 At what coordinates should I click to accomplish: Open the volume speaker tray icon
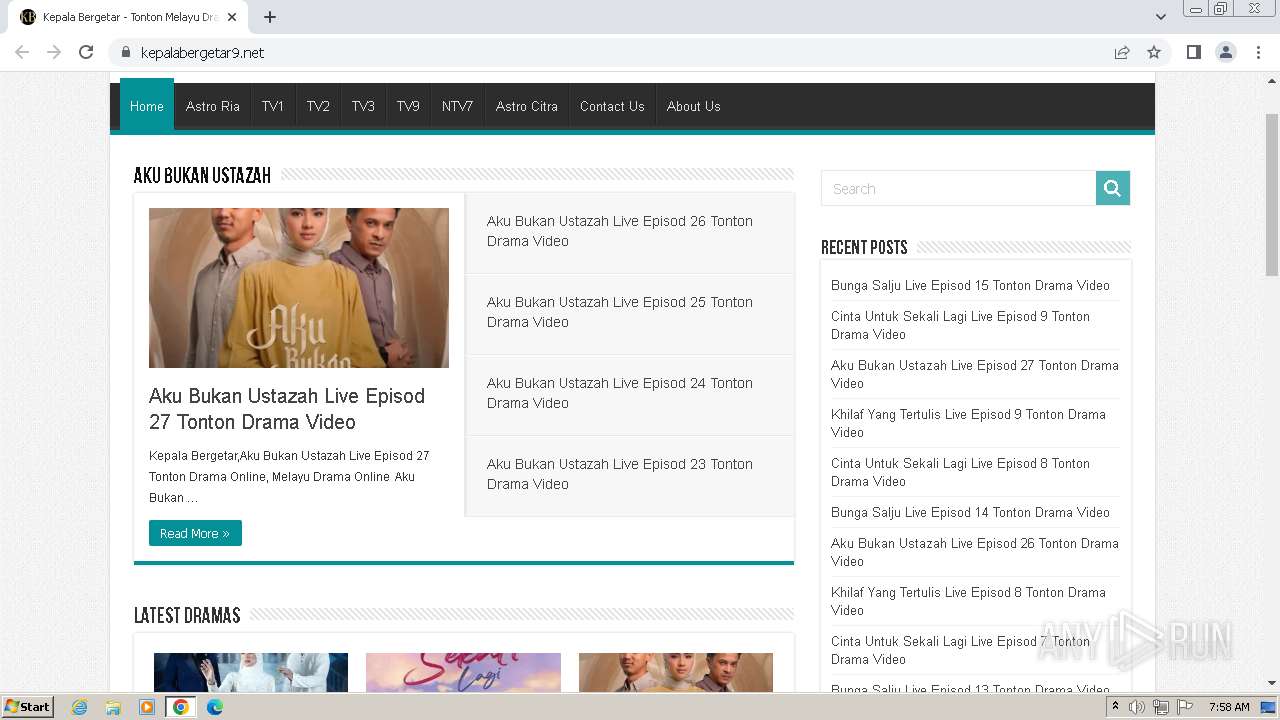(x=1137, y=707)
